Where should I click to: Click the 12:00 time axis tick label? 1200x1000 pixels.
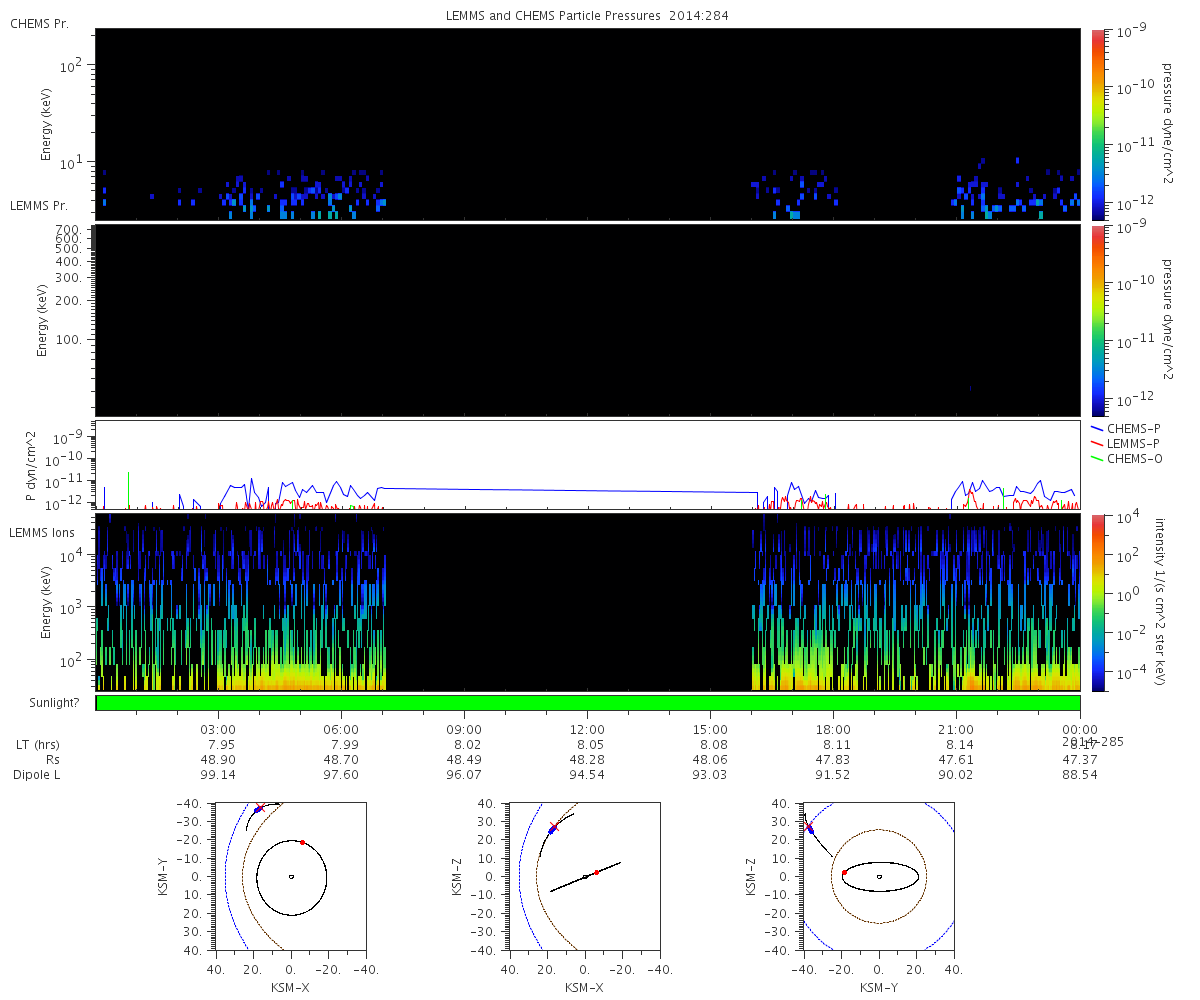click(x=587, y=729)
